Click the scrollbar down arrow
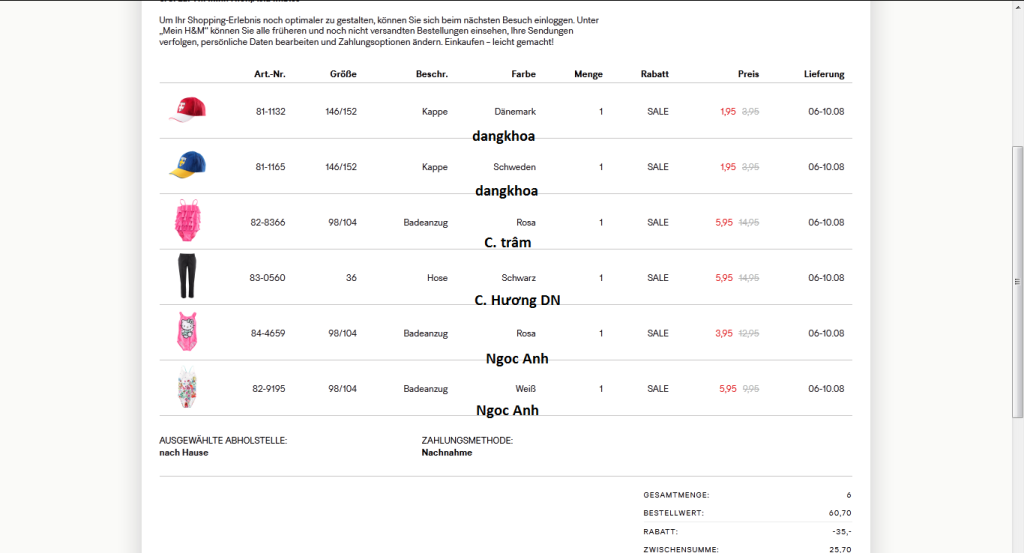The width and height of the screenshot is (1024, 553). [x=1017, y=546]
